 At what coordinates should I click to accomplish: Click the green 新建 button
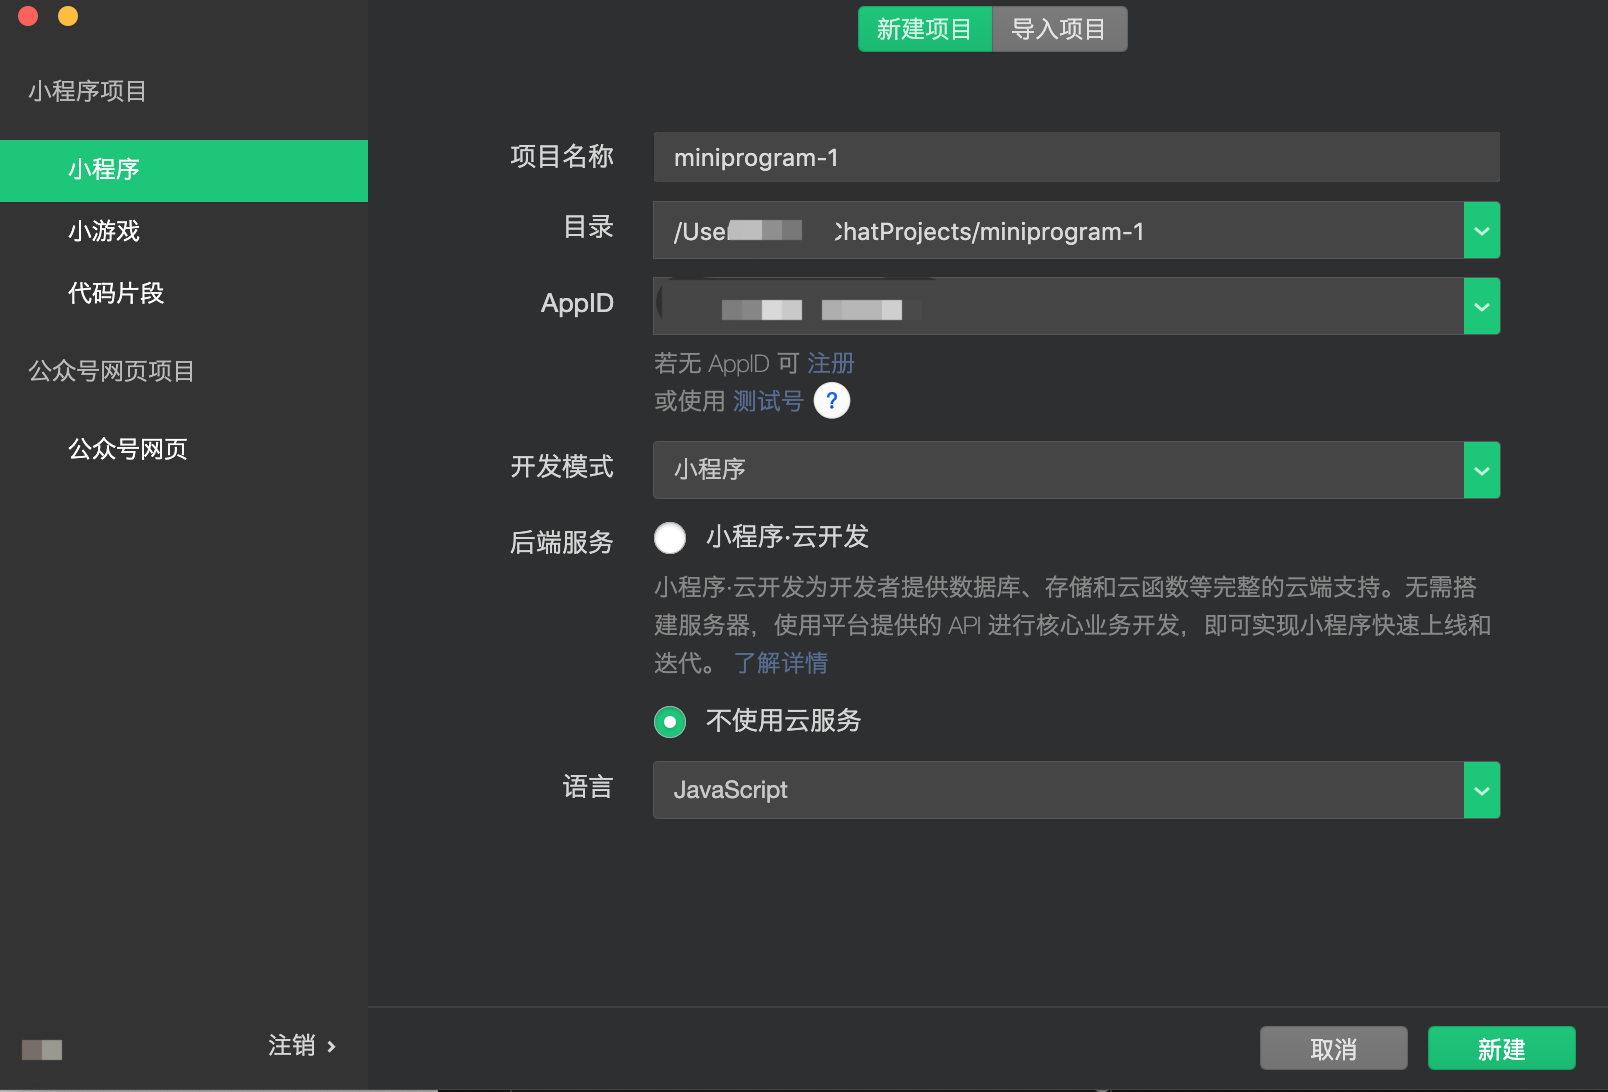(x=1502, y=1048)
